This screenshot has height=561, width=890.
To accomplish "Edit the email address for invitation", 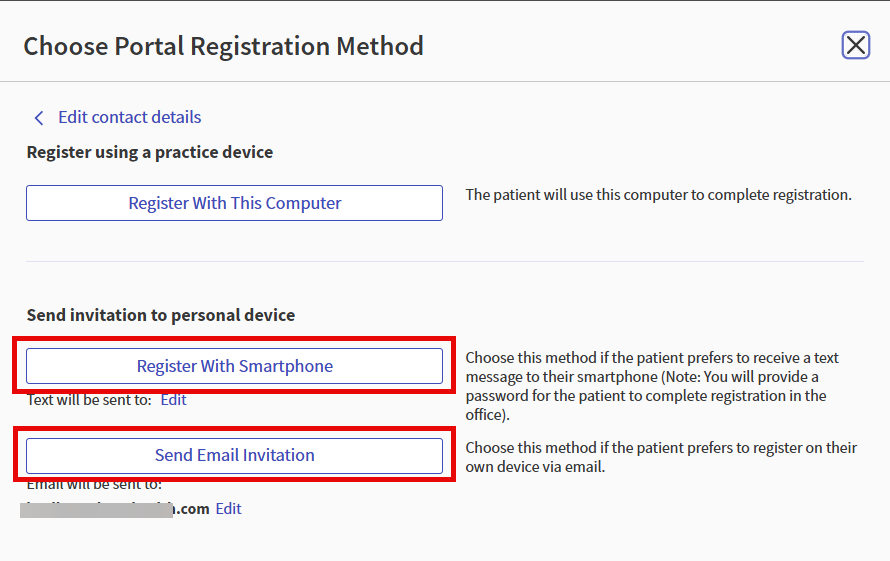I will tap(228, 509).
